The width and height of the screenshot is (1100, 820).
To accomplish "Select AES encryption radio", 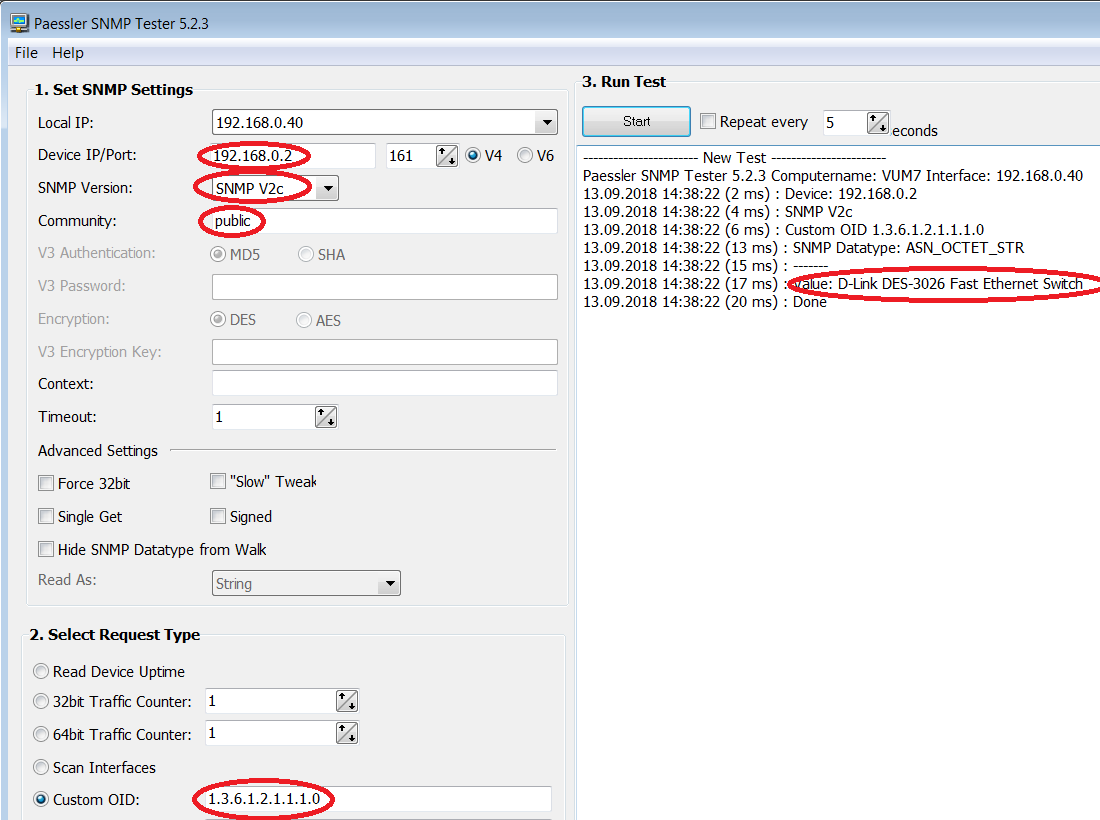I will tap(304, 320).
